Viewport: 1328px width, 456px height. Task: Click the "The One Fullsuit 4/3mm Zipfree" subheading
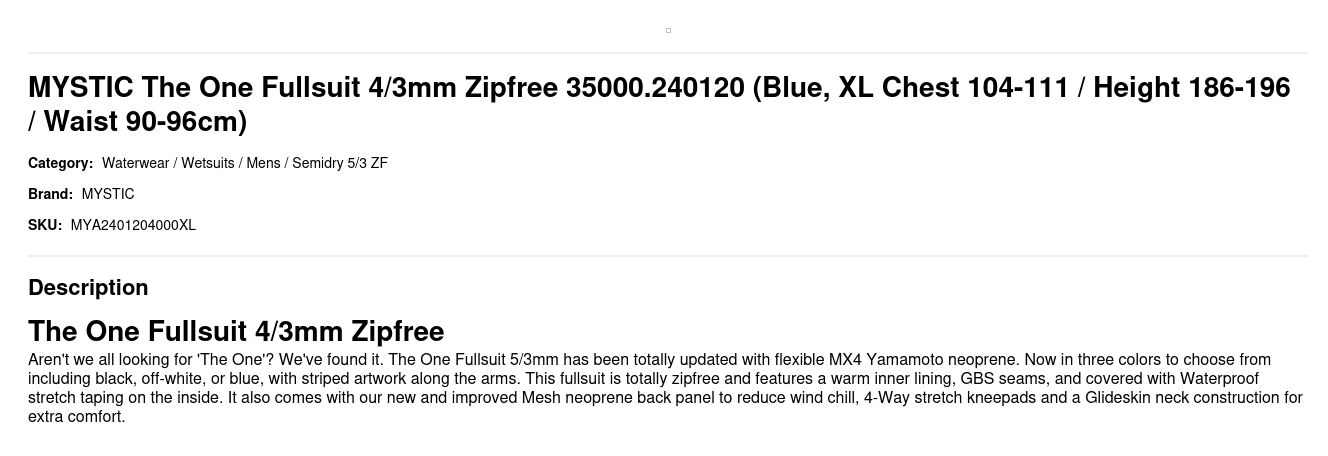click(x=236, y=331)
